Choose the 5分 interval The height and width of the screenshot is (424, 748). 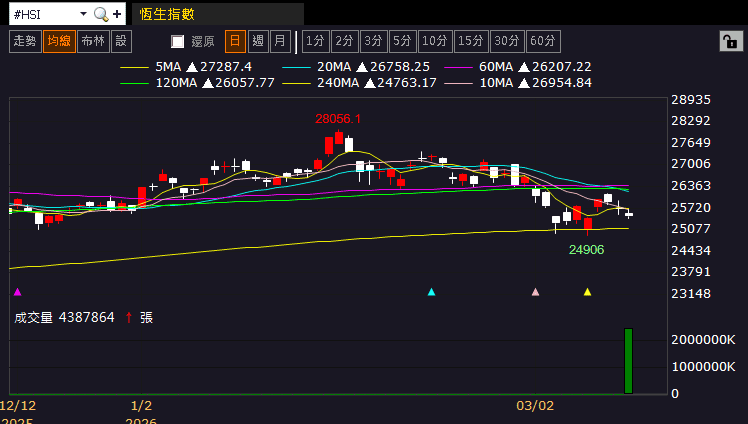(403, 41)
